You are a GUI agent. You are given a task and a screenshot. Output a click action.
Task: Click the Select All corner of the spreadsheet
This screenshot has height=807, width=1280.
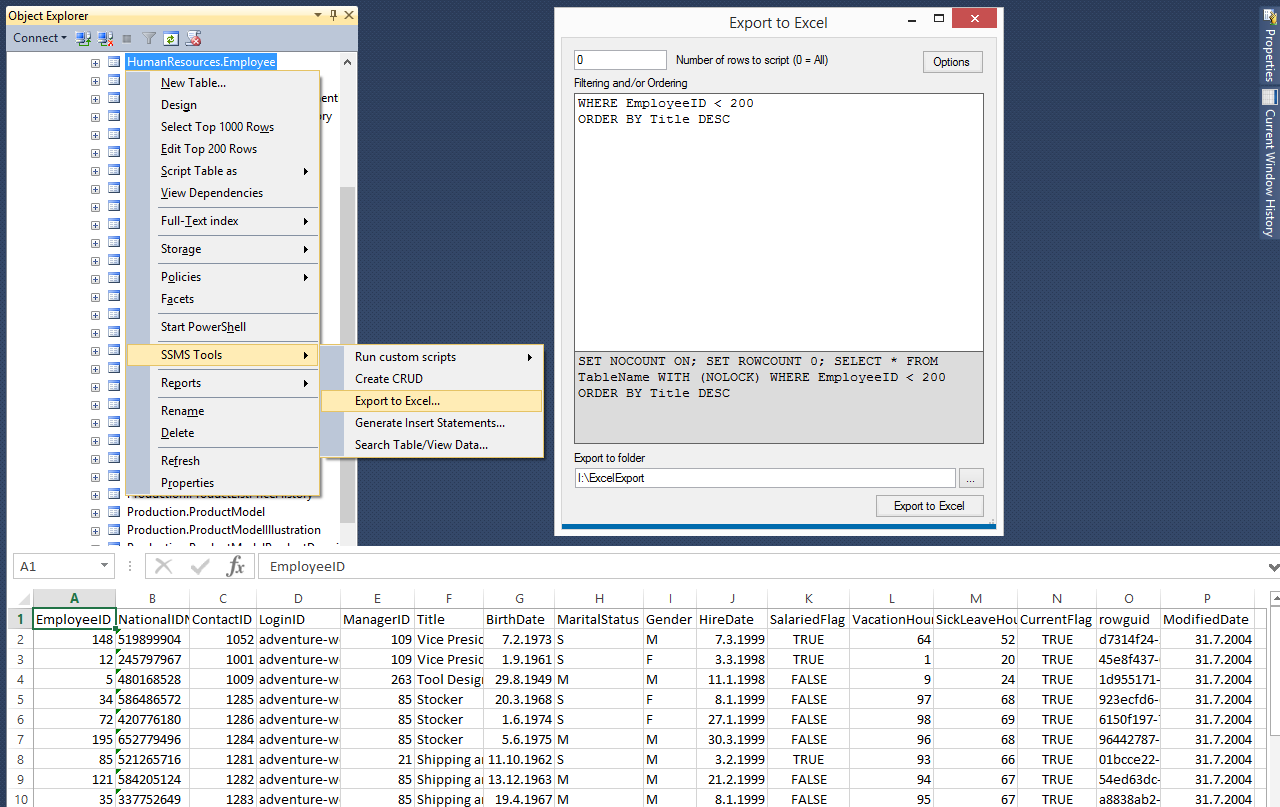(20, 599)
